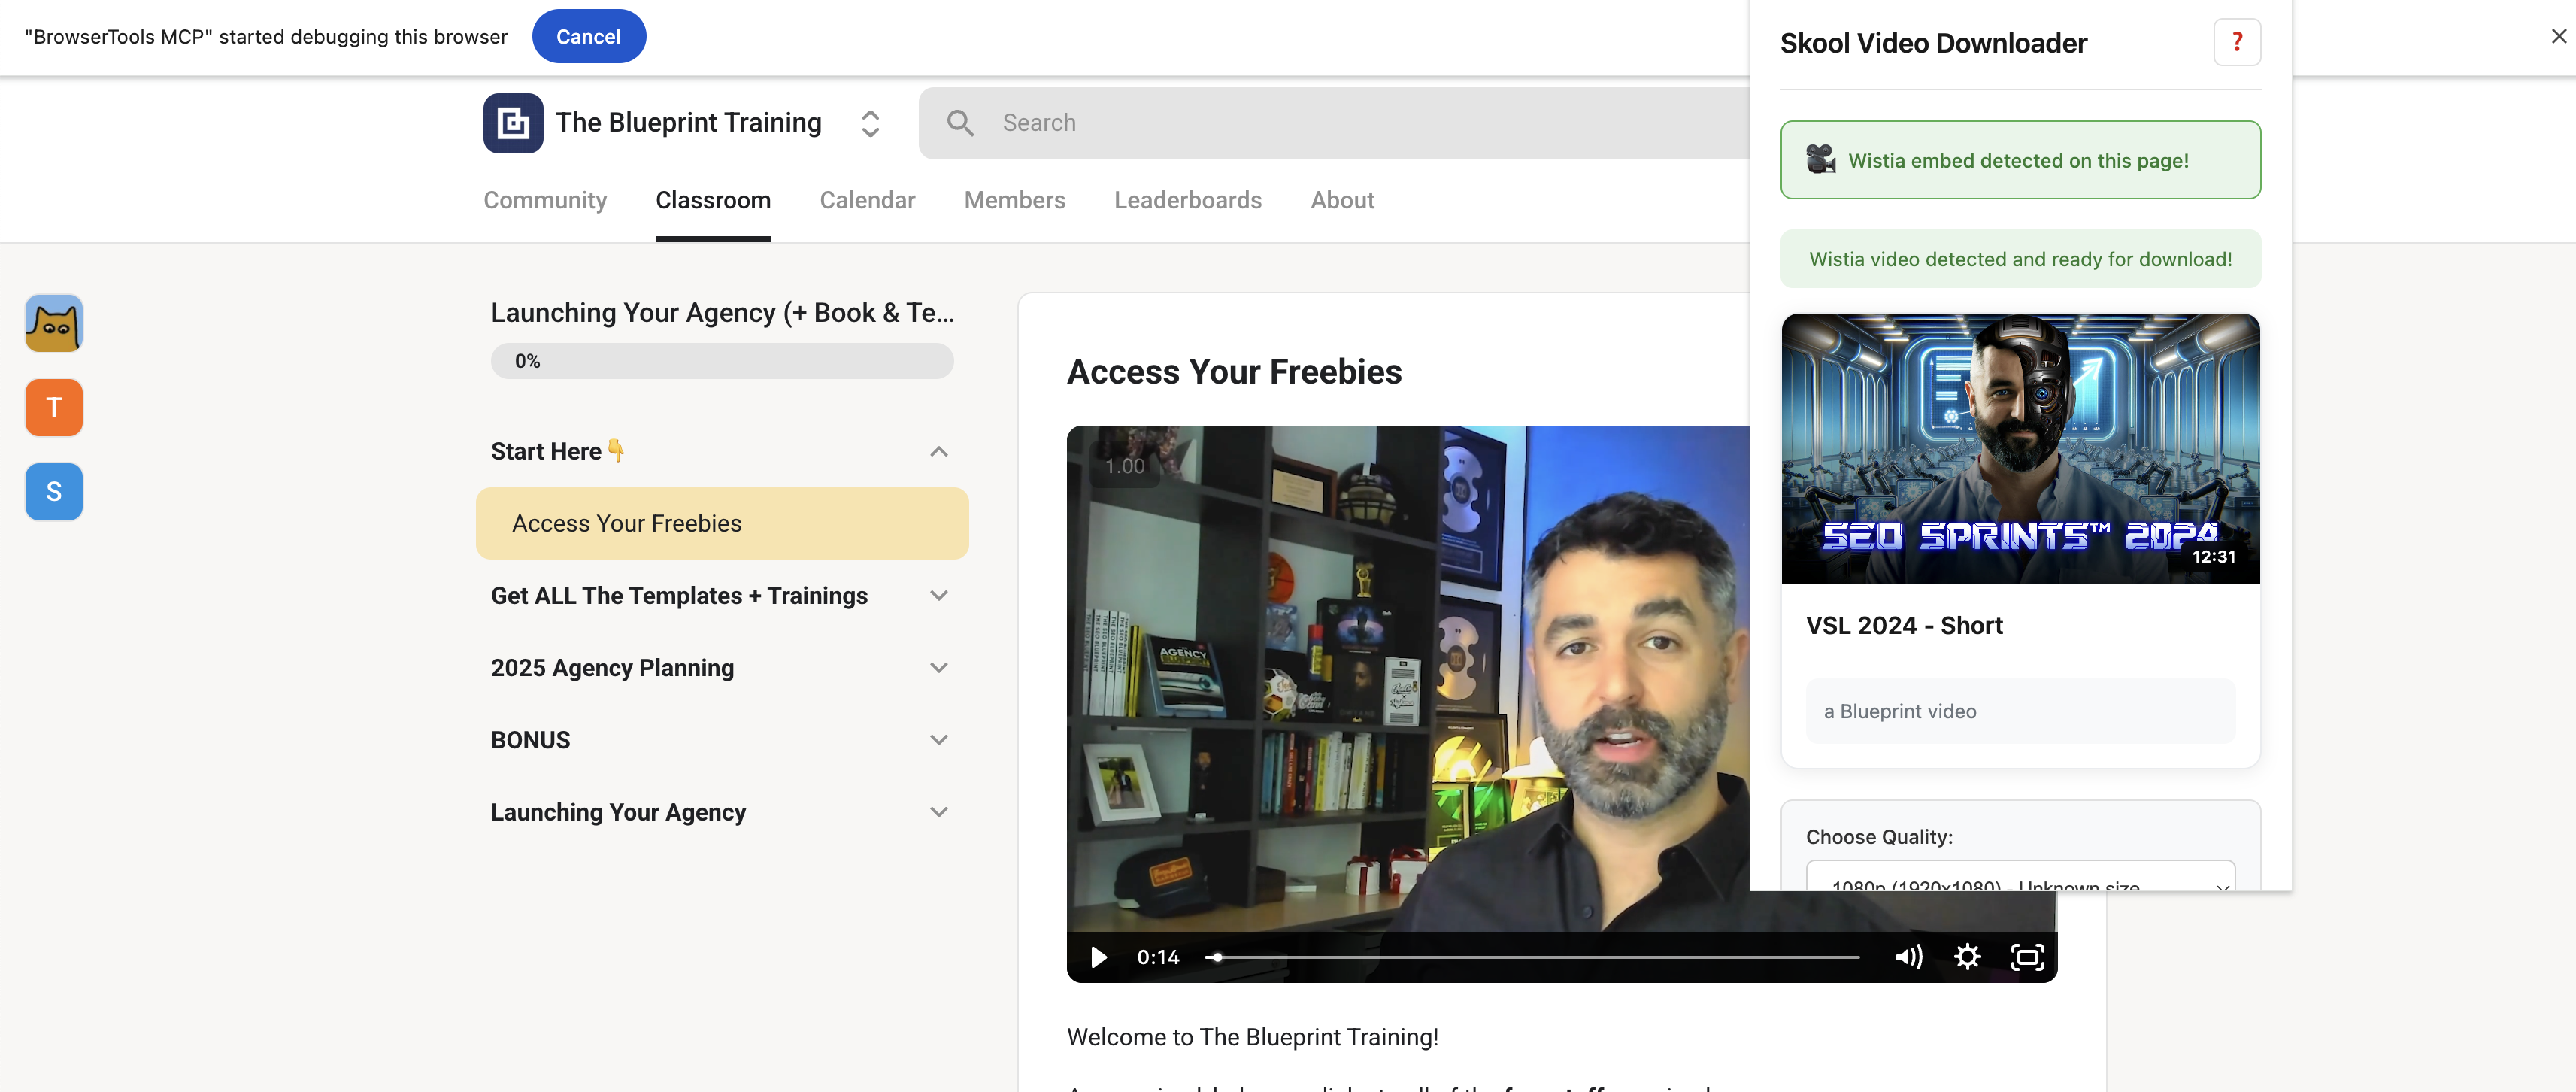Image resolution: width=2576 pixels, height=1092 pixels.
Task: Cancel the BrowserTools MCP debugging
Action: 588,36
